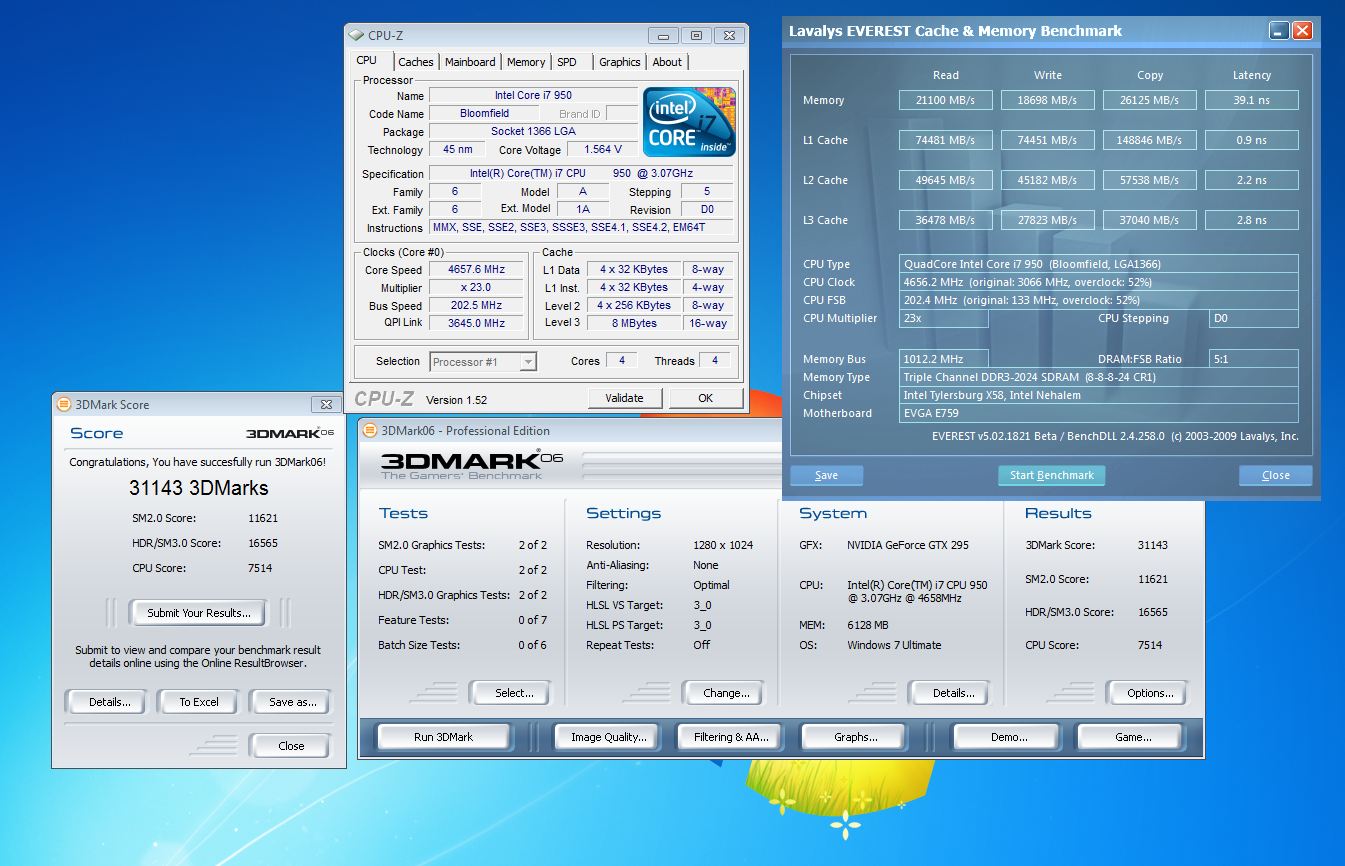The height and width of the screenshot is (866, 1345).
Task: Click the Intel Core i7 logo in CPU-Z
Action: coord(689,121)
